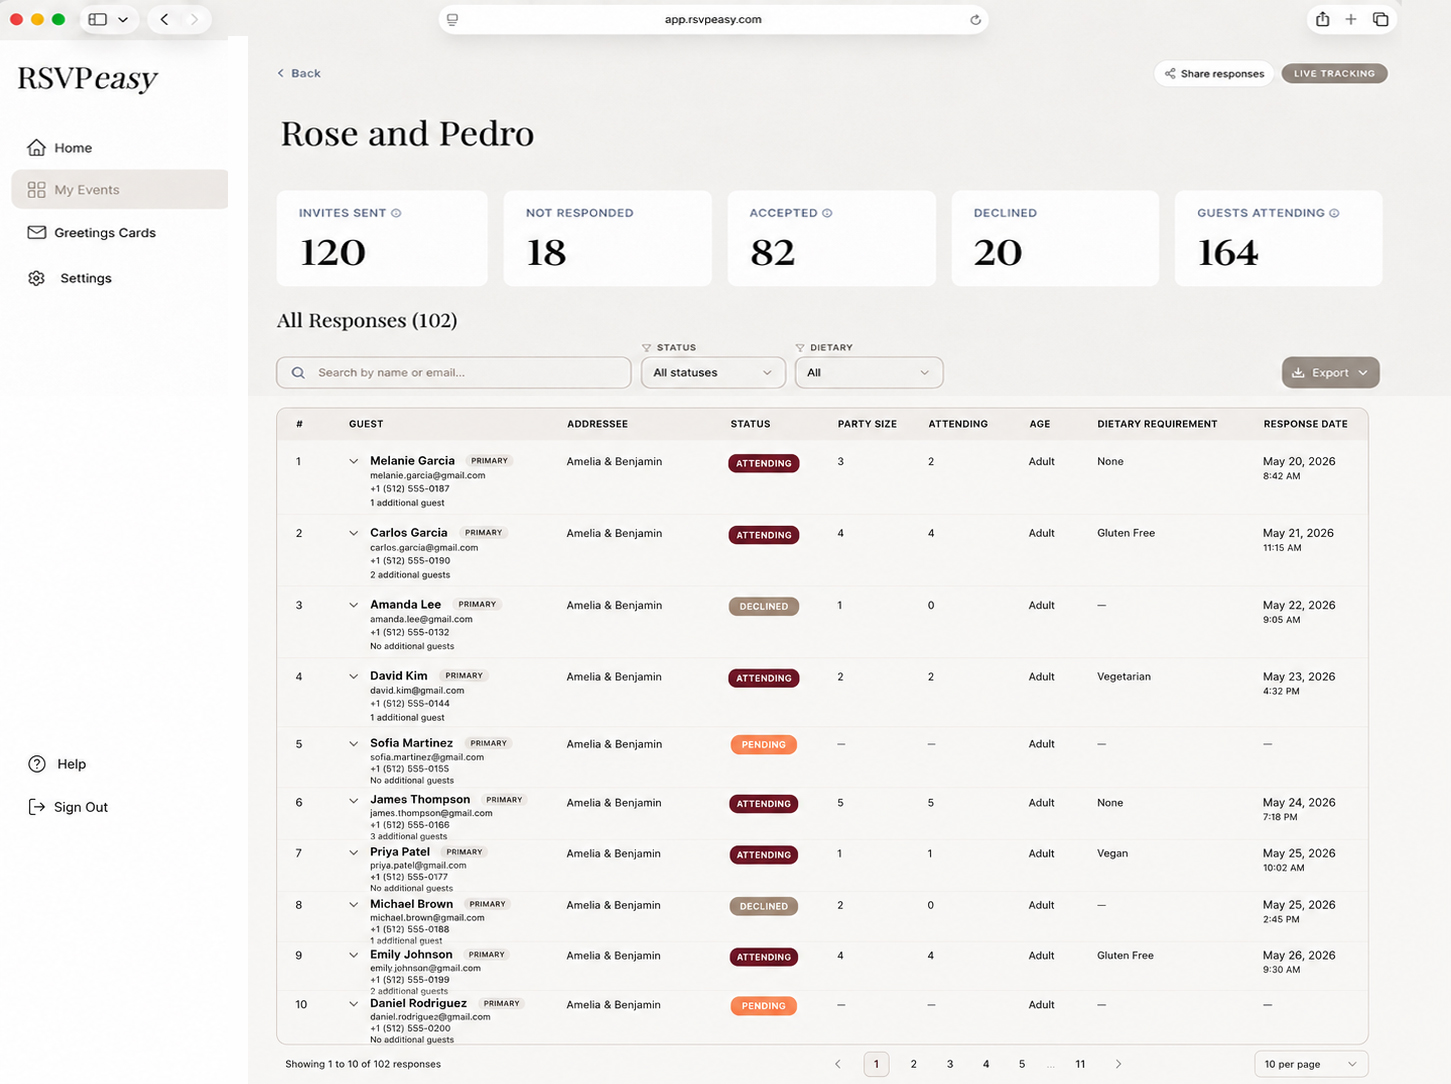Click the Help question mark icon
The height and width of the screenshot is (1084, 1451).
tap(37, 764)
